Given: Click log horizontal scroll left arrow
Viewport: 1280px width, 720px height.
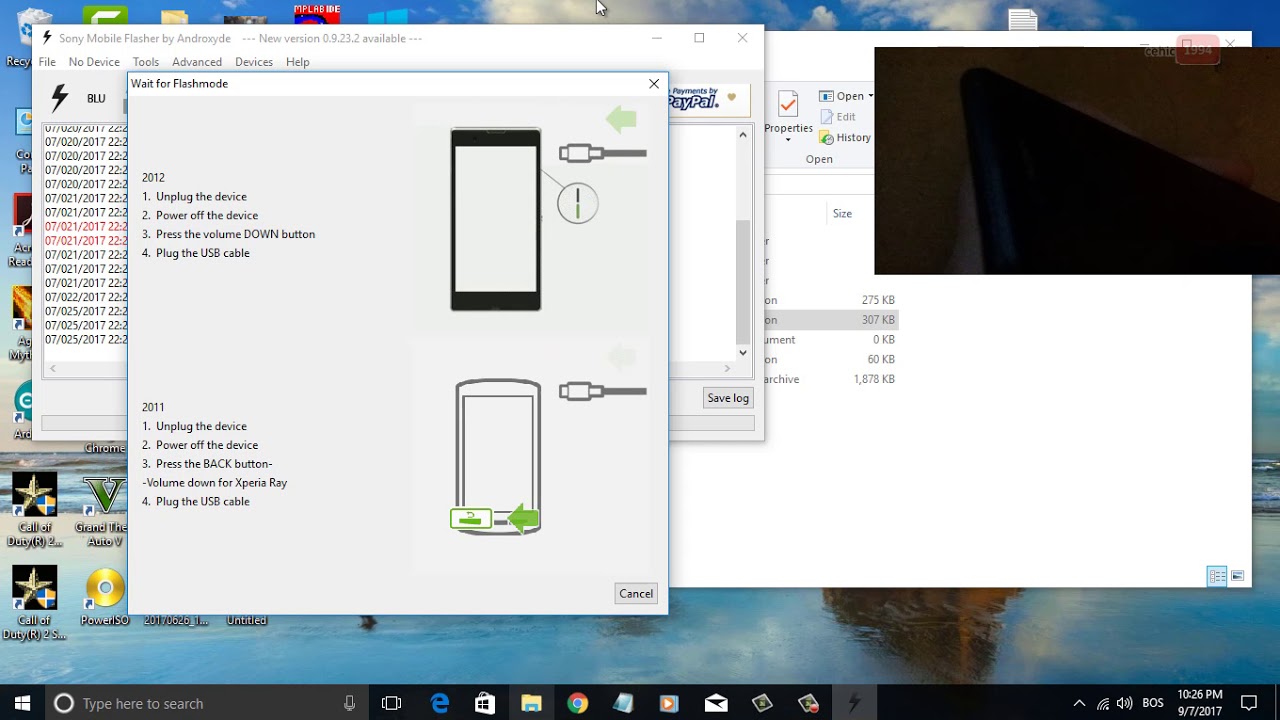Looking at the screenshot, I should click(53, 368).
